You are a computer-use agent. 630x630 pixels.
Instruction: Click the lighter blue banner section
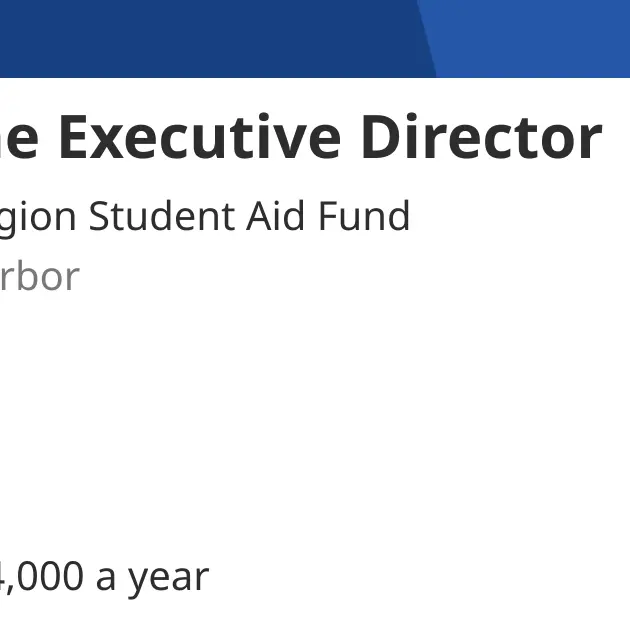pyautogui.click(x=530, y=39)
